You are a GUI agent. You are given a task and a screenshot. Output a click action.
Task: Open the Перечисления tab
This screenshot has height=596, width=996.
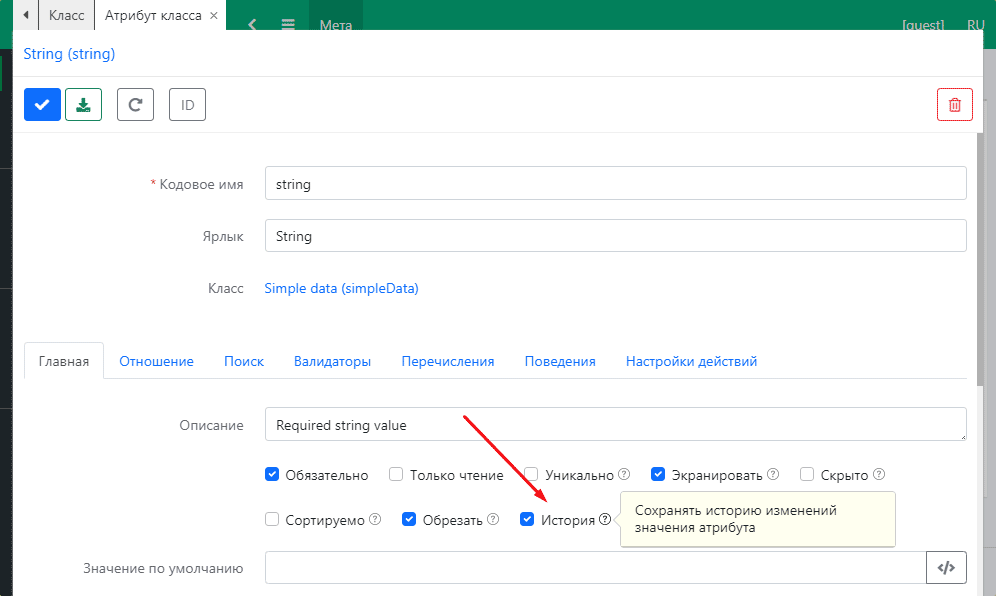click(x=448, y=362)
